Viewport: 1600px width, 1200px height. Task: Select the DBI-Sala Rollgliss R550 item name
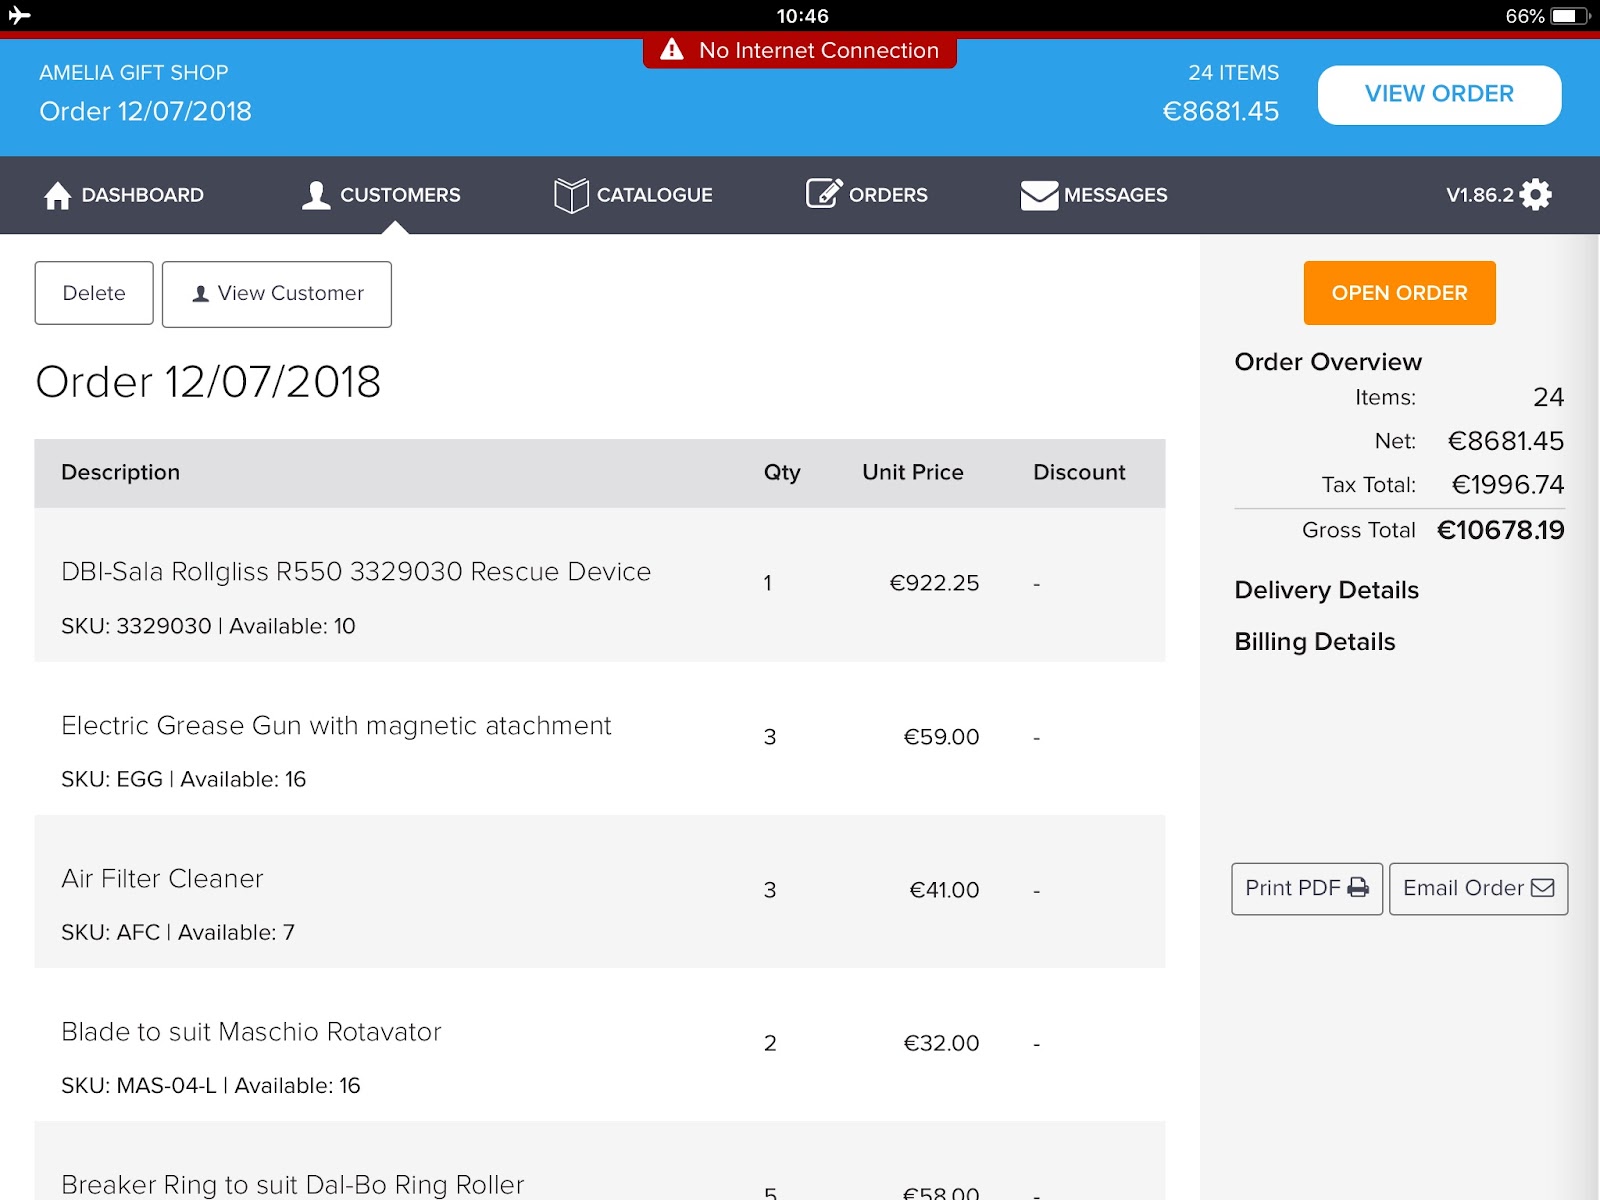356,571
